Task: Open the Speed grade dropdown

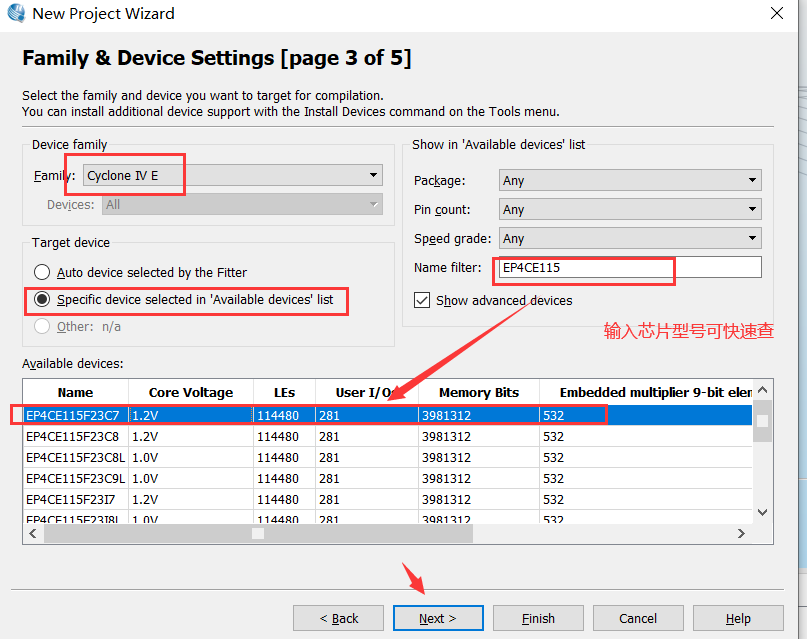Action: [x=630, y=238]
